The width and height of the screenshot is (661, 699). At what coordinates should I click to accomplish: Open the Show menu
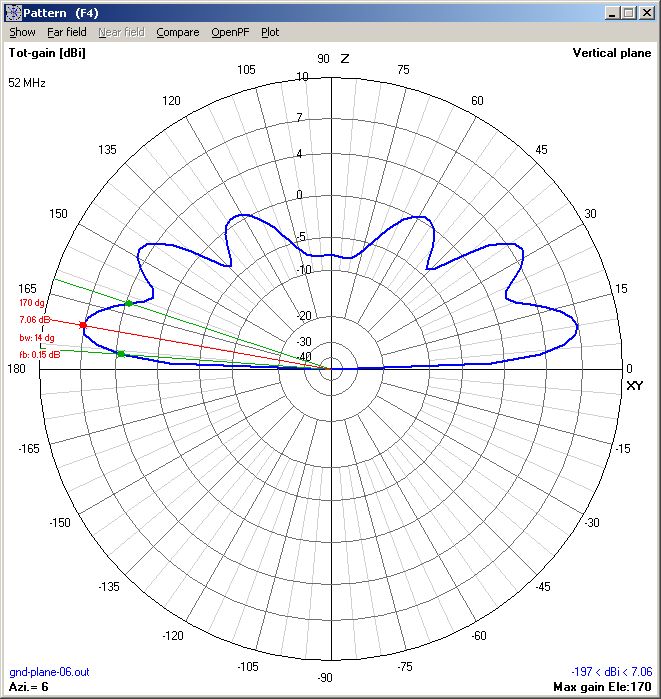pos(22,32)
